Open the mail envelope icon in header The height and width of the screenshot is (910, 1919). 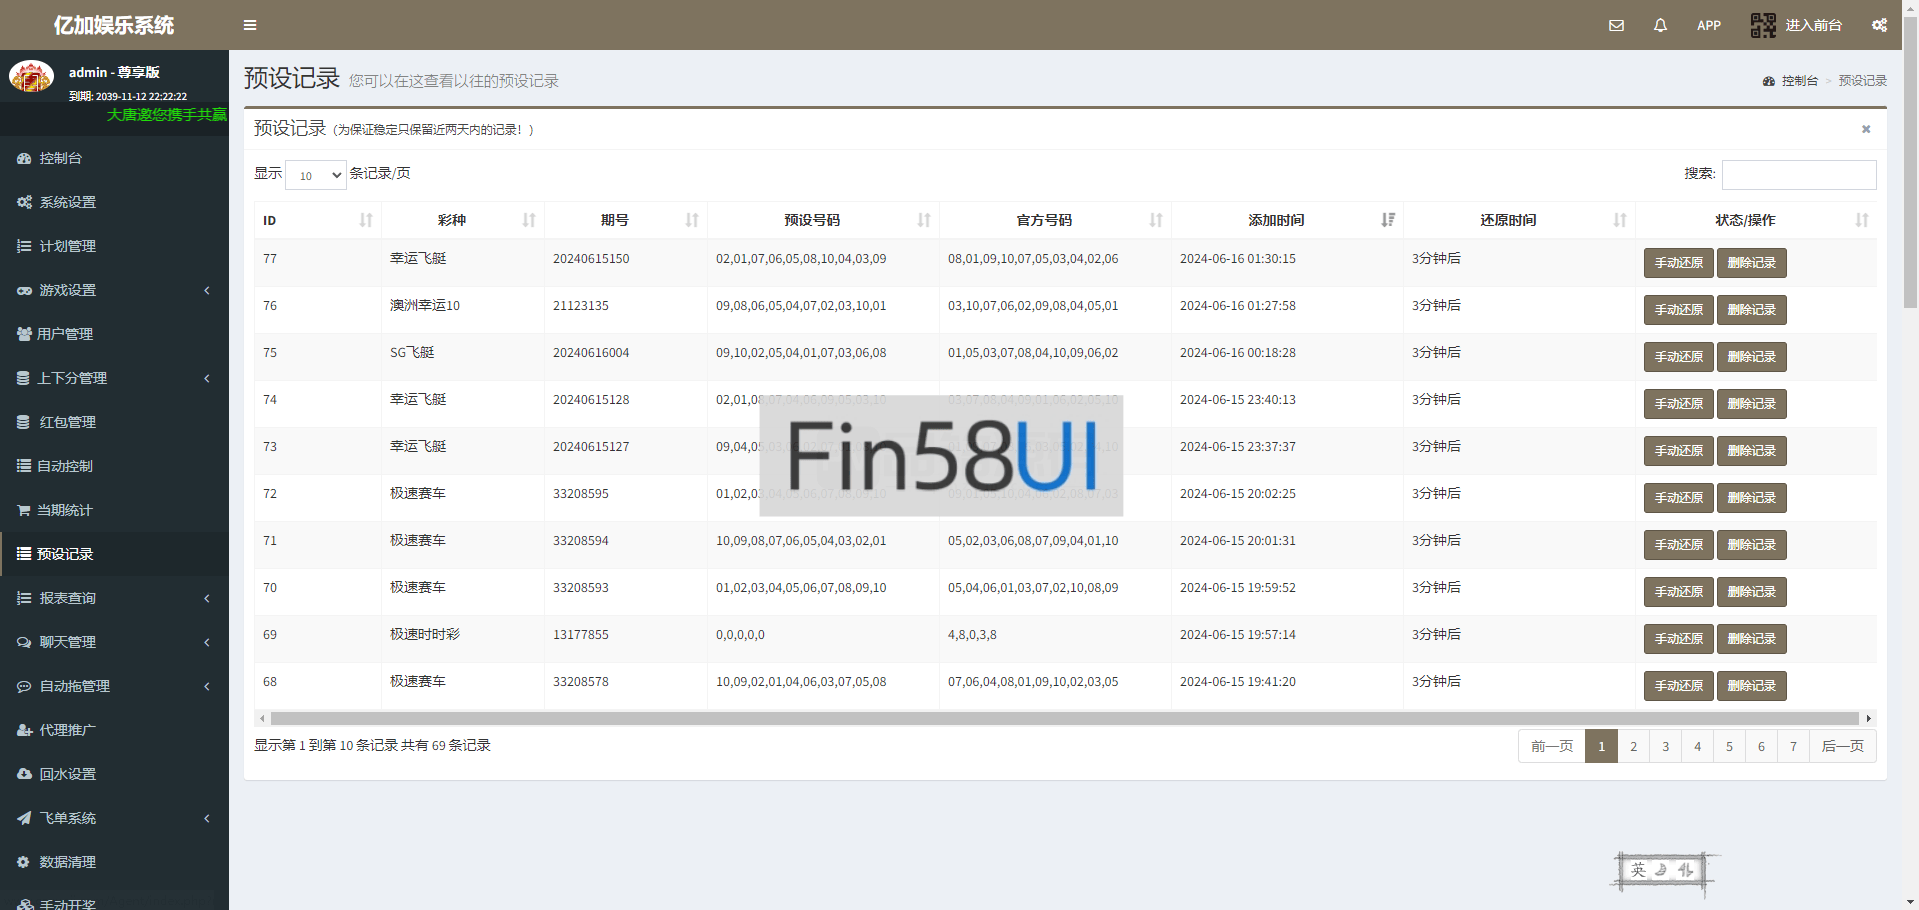tap(1616, 25)
